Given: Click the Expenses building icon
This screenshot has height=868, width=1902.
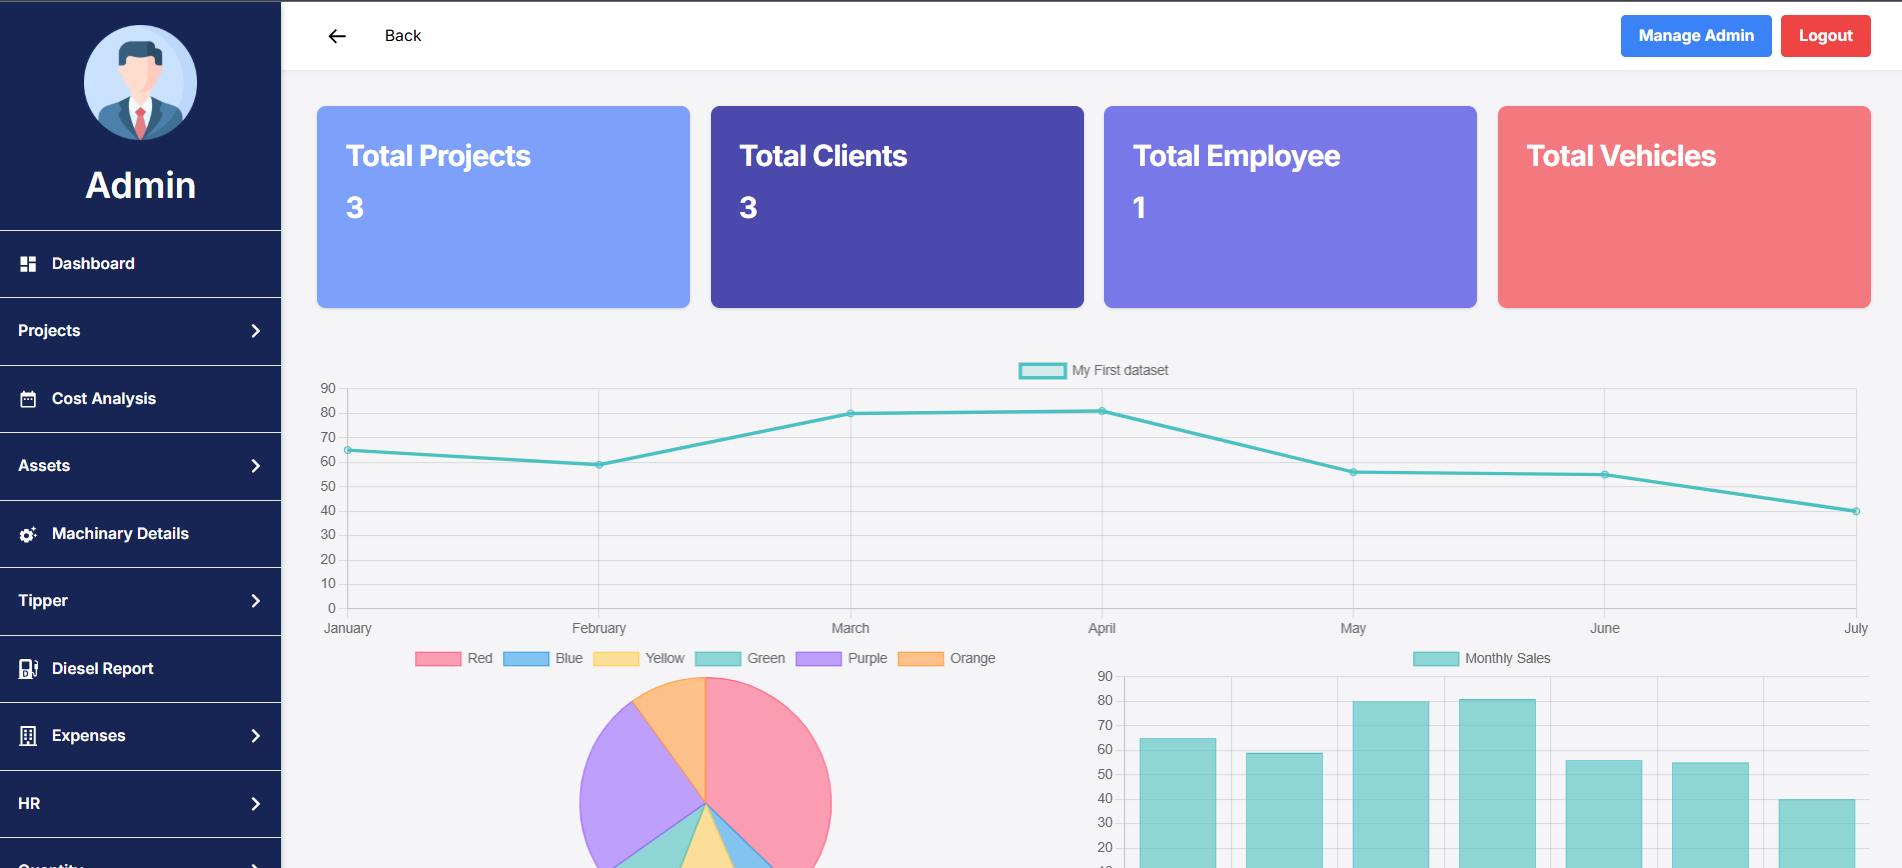Looking at the screenshot, I should click(x=28, y=736).
